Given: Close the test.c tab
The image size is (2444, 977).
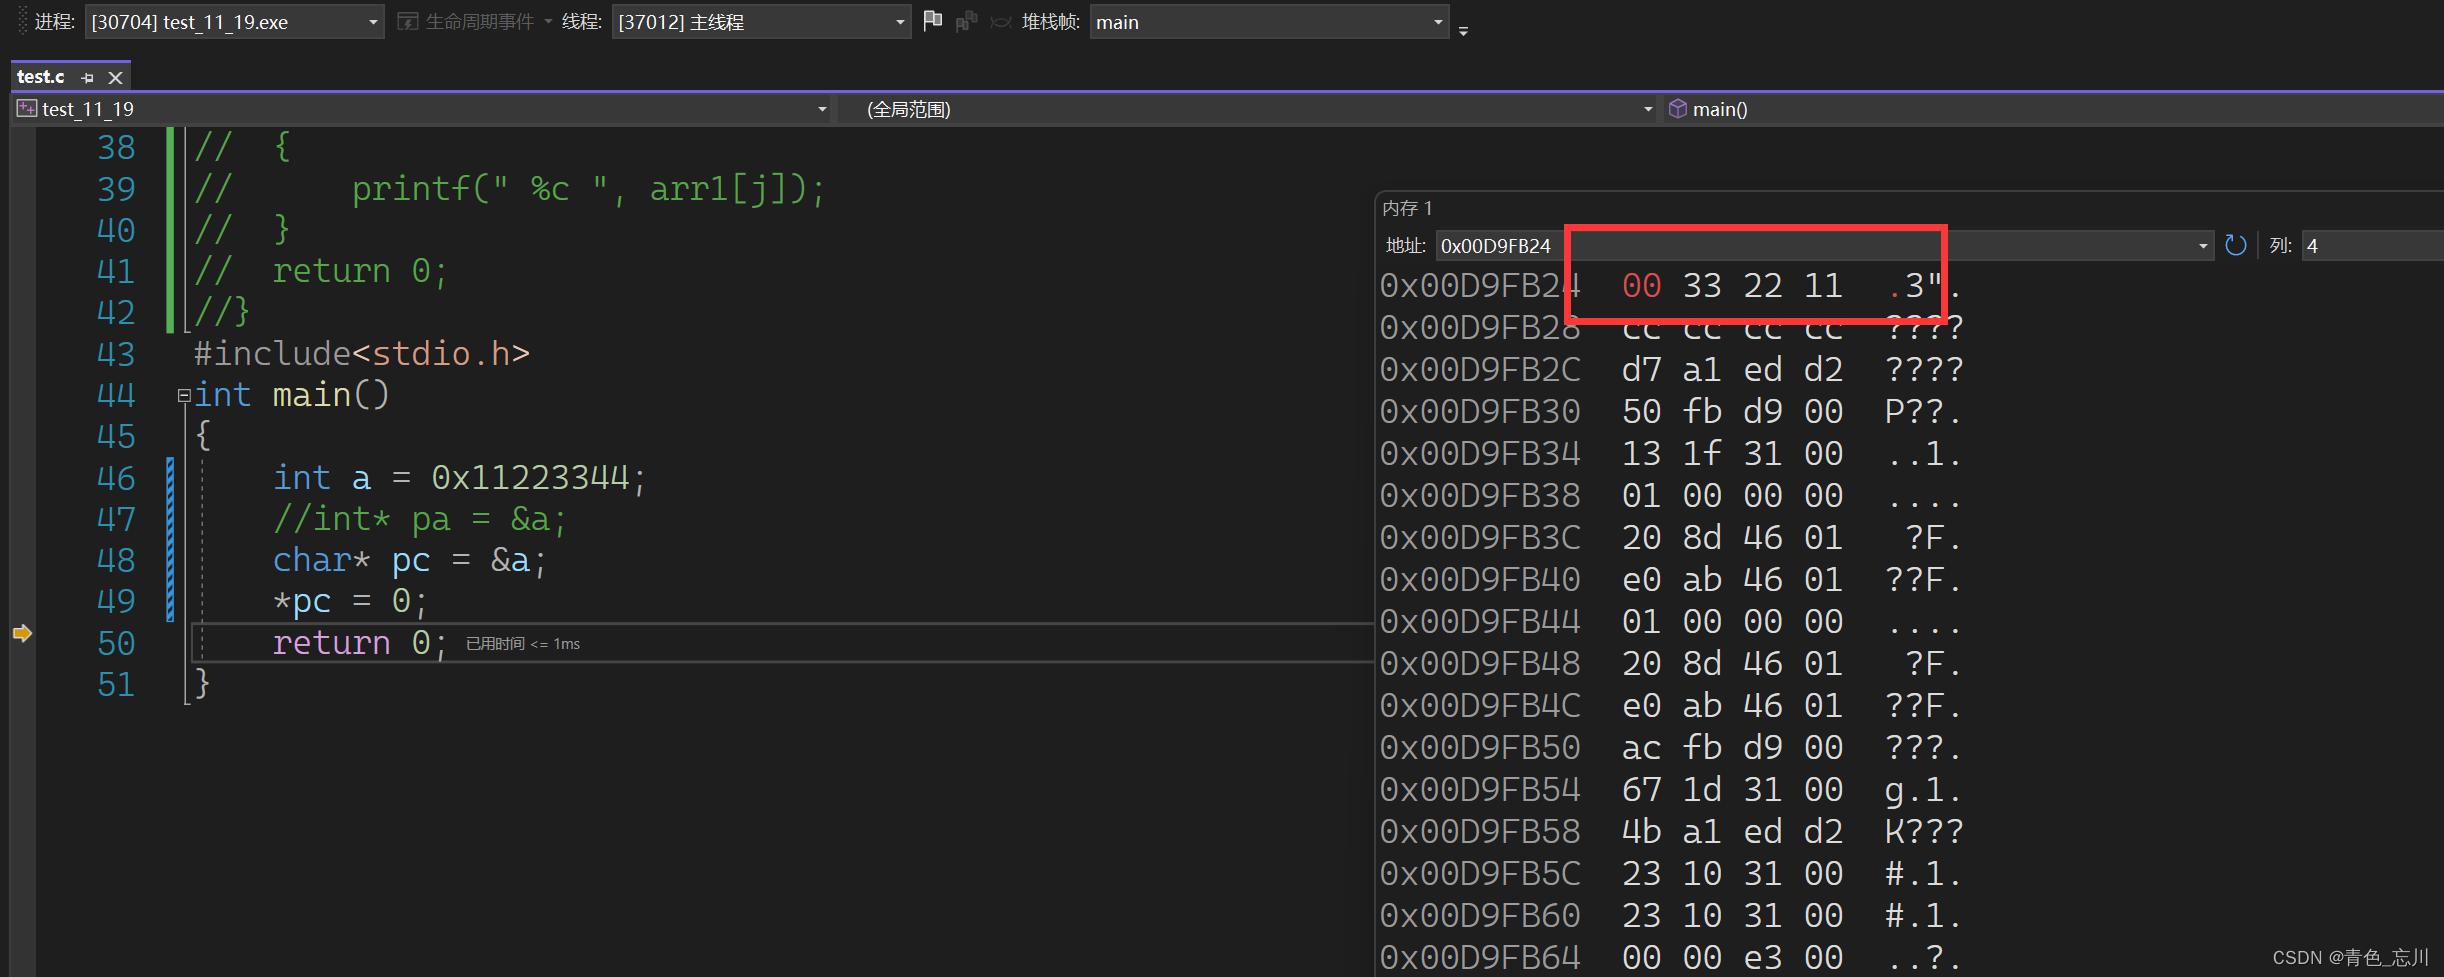Looking at the screenshot, I should click(x=115, y=77).
